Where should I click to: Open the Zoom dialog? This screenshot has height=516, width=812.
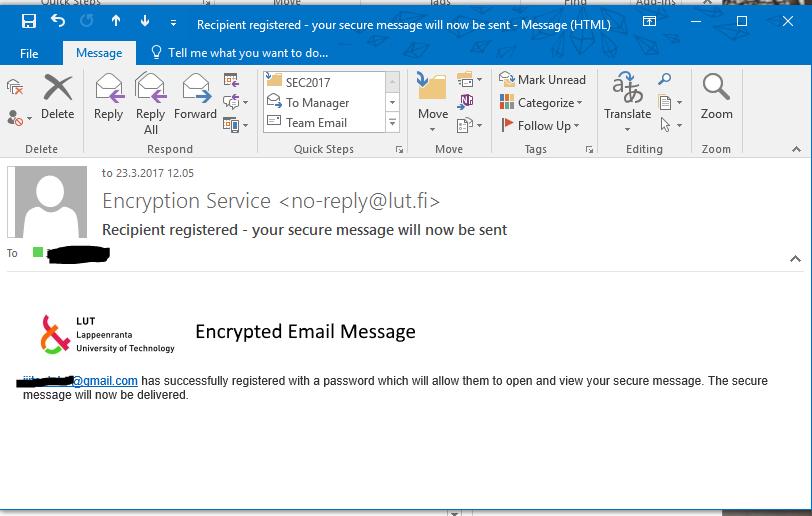coord(717,98)
